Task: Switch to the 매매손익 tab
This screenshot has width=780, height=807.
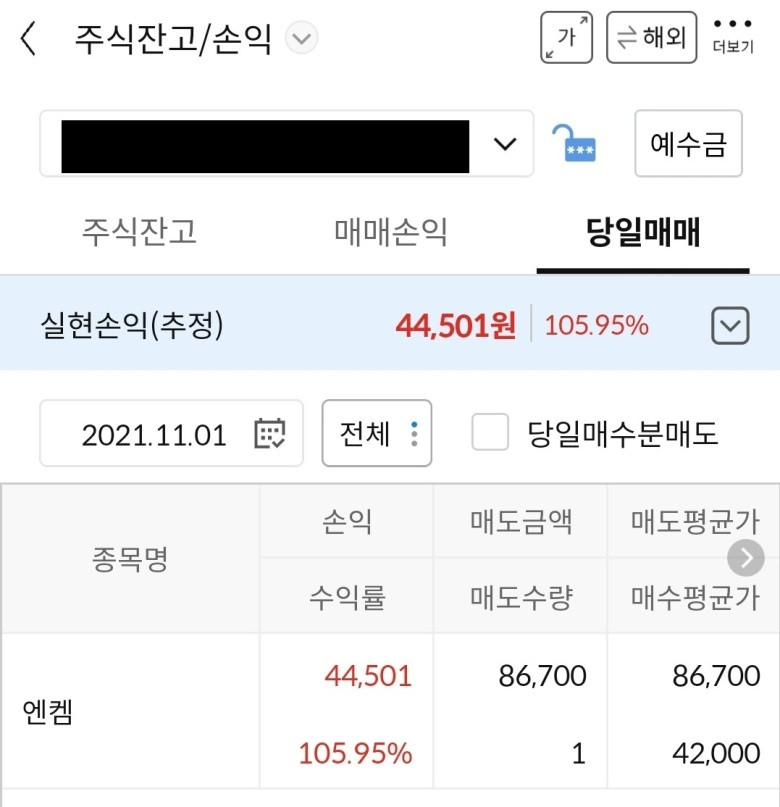Action: pyautogui.click(x=391, y=232)
